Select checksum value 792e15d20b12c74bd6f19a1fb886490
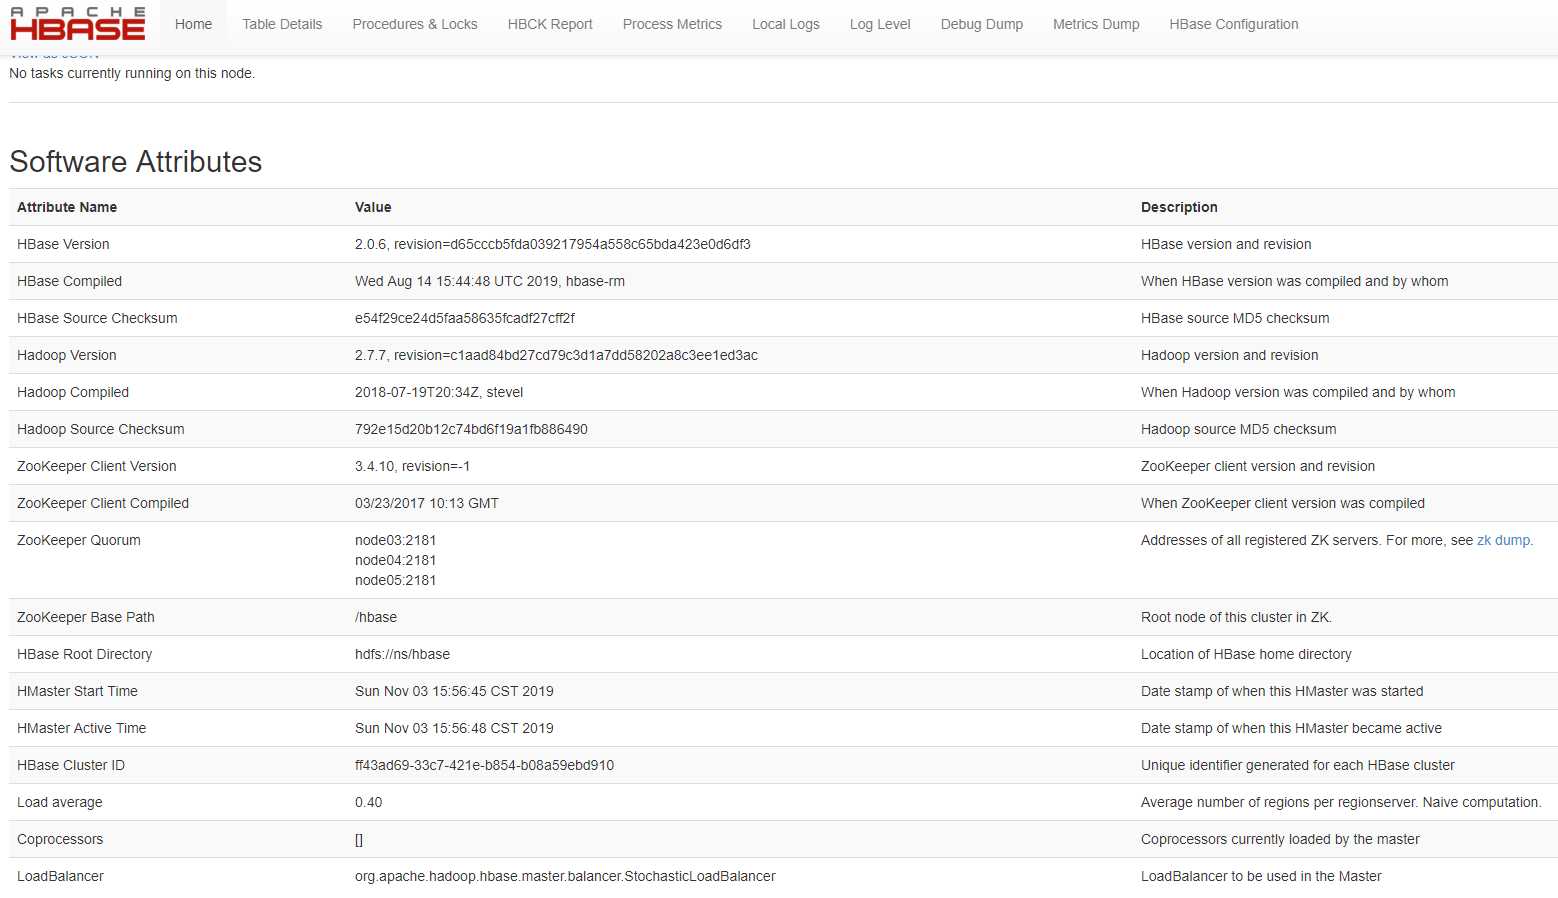This screenshot has height=898, width=1558. [471, 429]
